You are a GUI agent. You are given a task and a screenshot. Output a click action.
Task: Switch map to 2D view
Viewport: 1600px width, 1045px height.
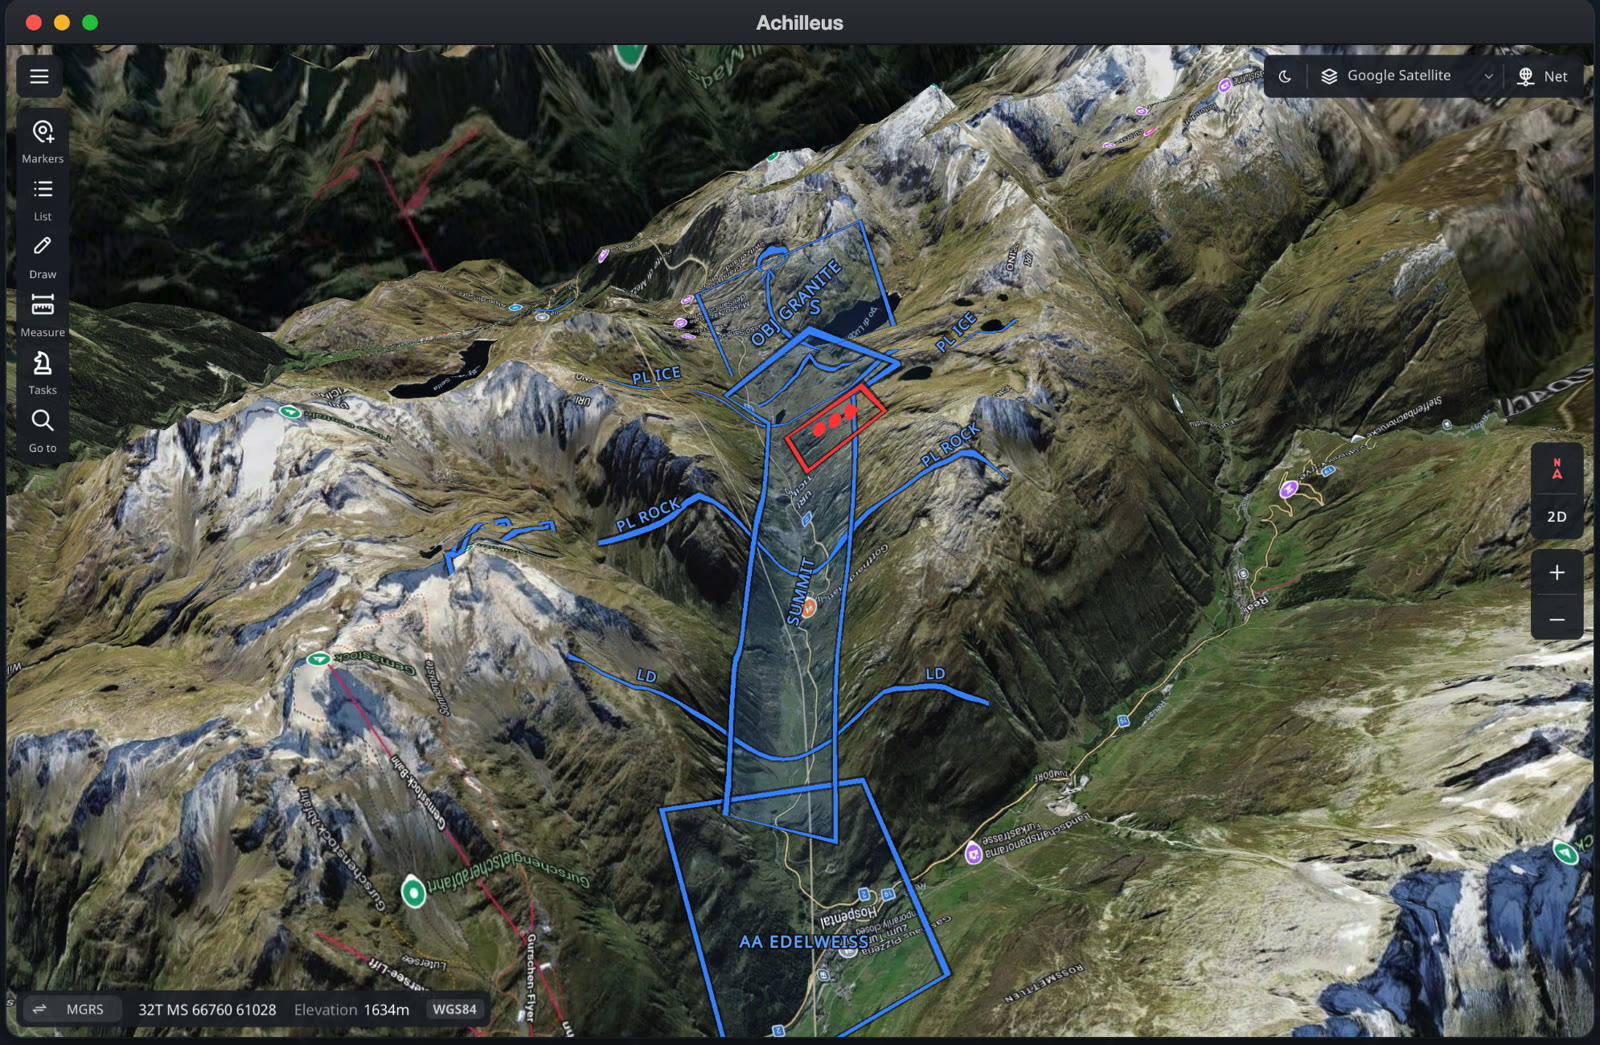click(1557, 517)
